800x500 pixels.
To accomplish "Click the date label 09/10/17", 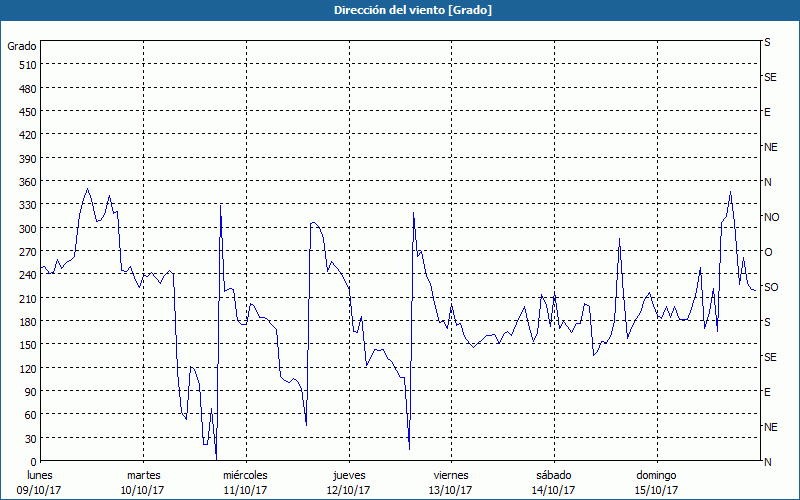I will pos(40,490).
